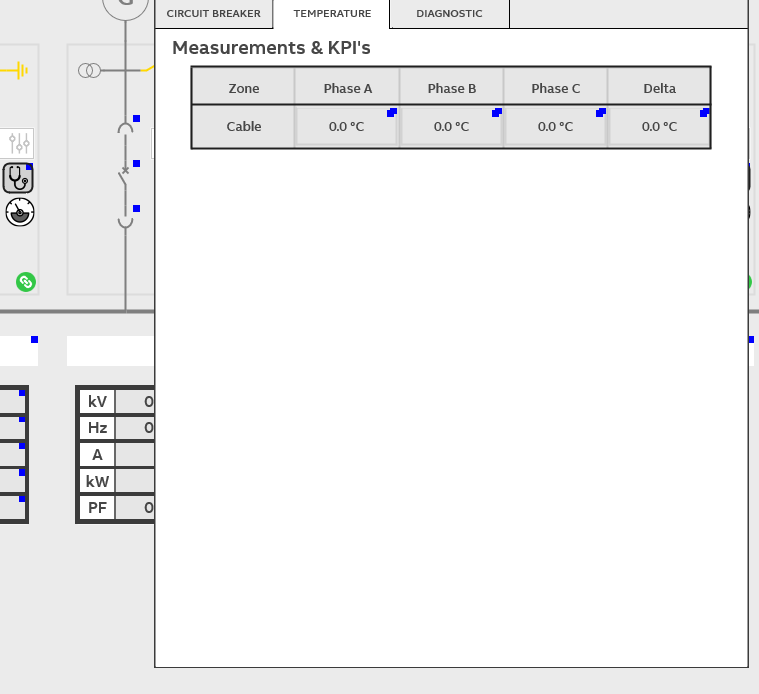Click the Hz measurement label

(97, 428)
